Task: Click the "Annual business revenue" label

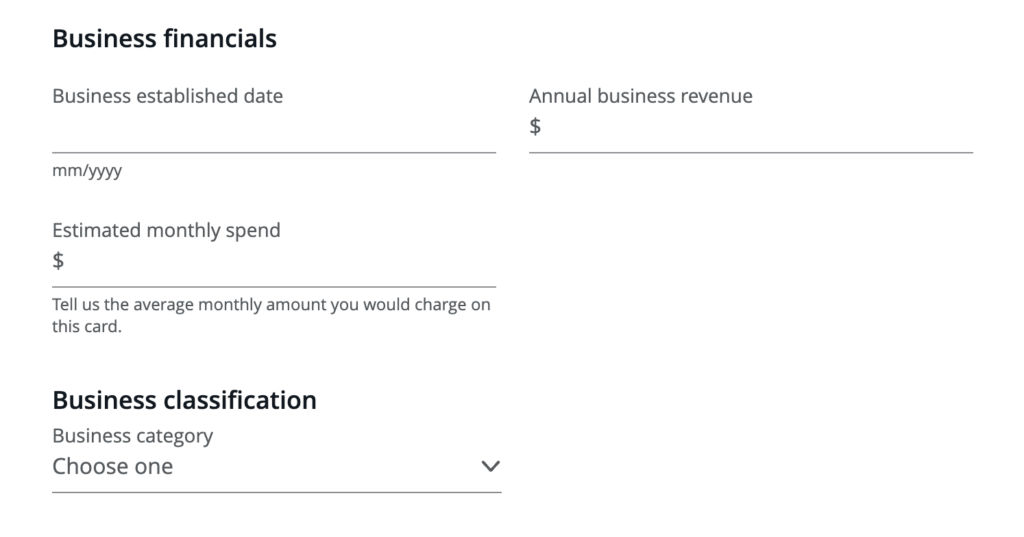Action: coord(640,96)
